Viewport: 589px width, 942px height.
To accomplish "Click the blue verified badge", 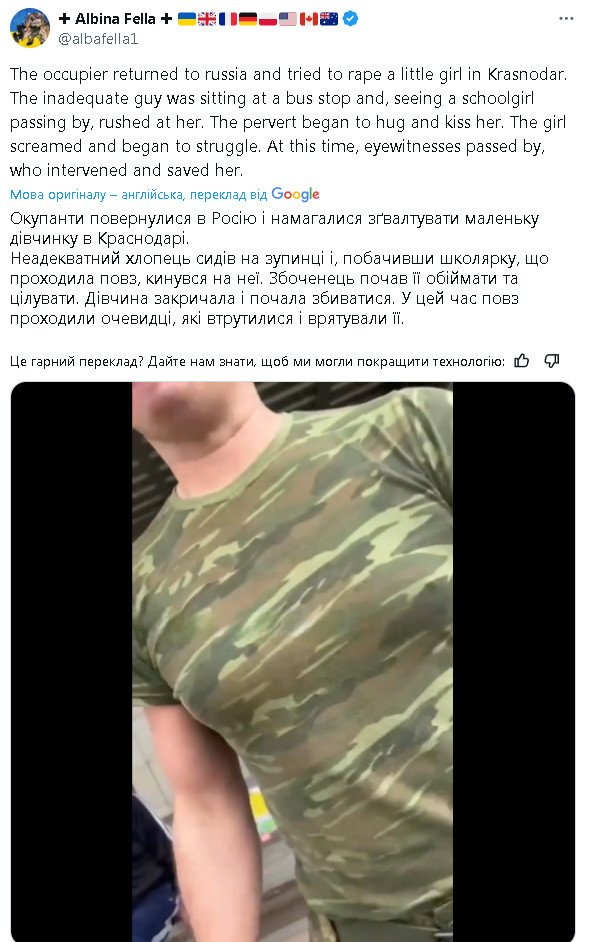I will (350, 19).
